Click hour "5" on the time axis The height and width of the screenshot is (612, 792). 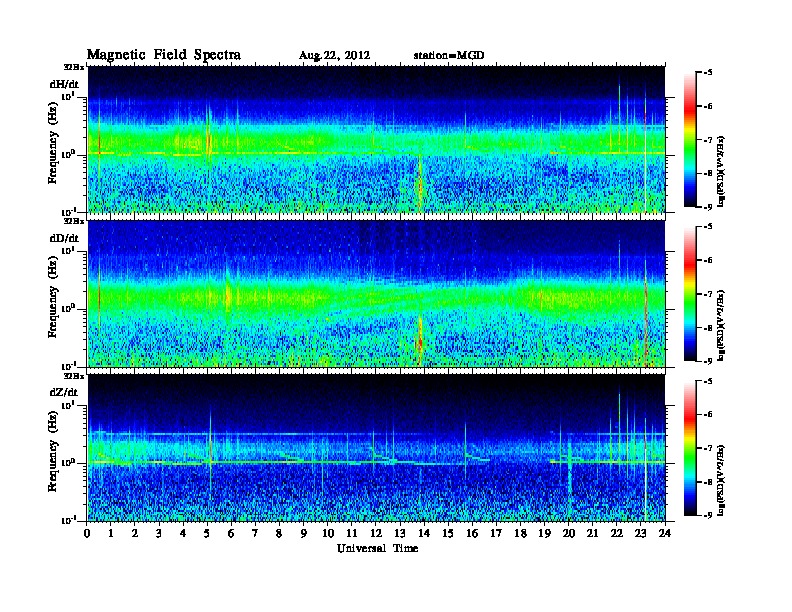click(x=207, y=533)
